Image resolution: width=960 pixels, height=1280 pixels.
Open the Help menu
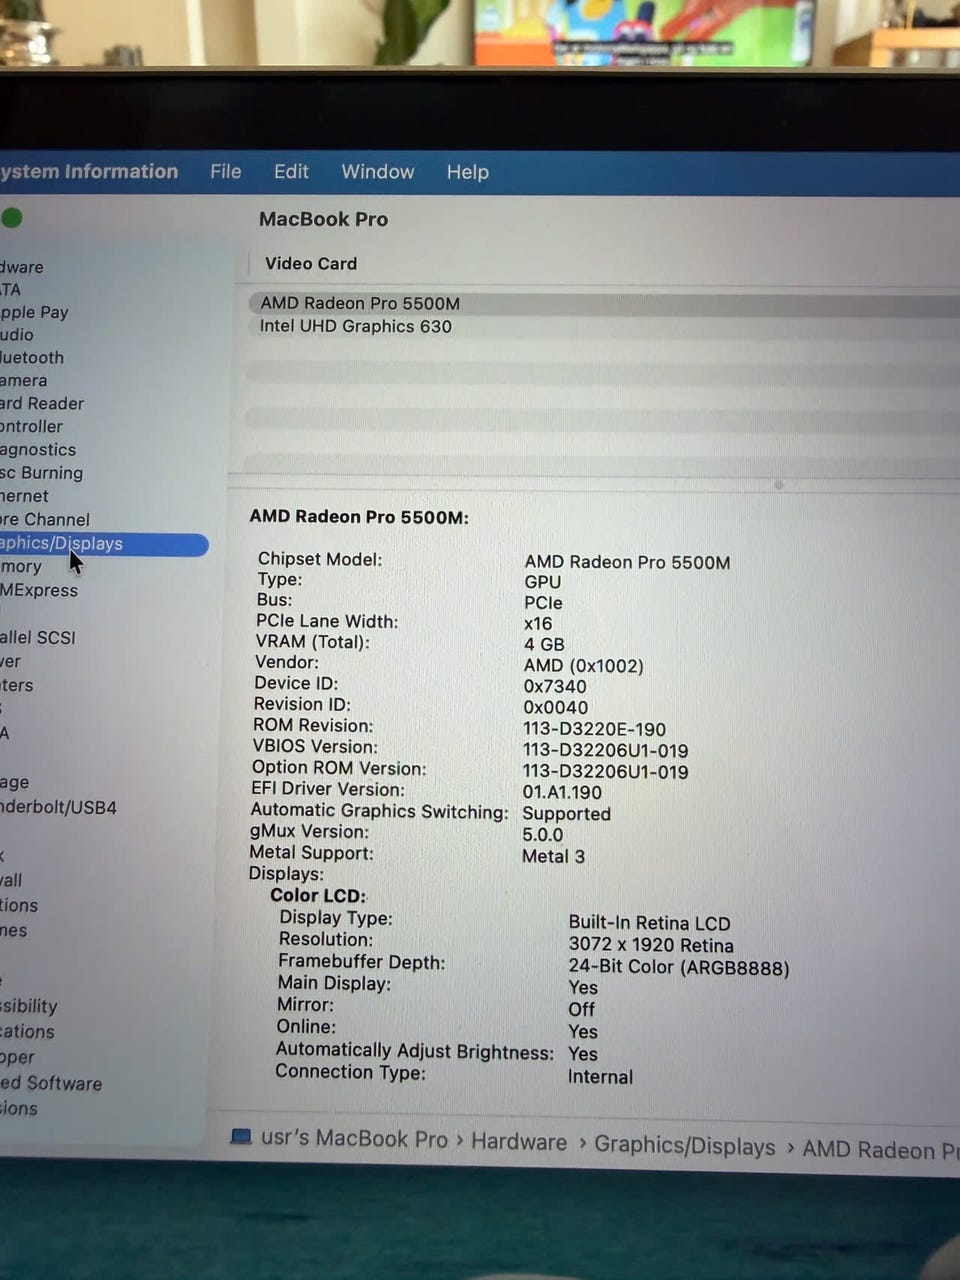tap(467, 172)
